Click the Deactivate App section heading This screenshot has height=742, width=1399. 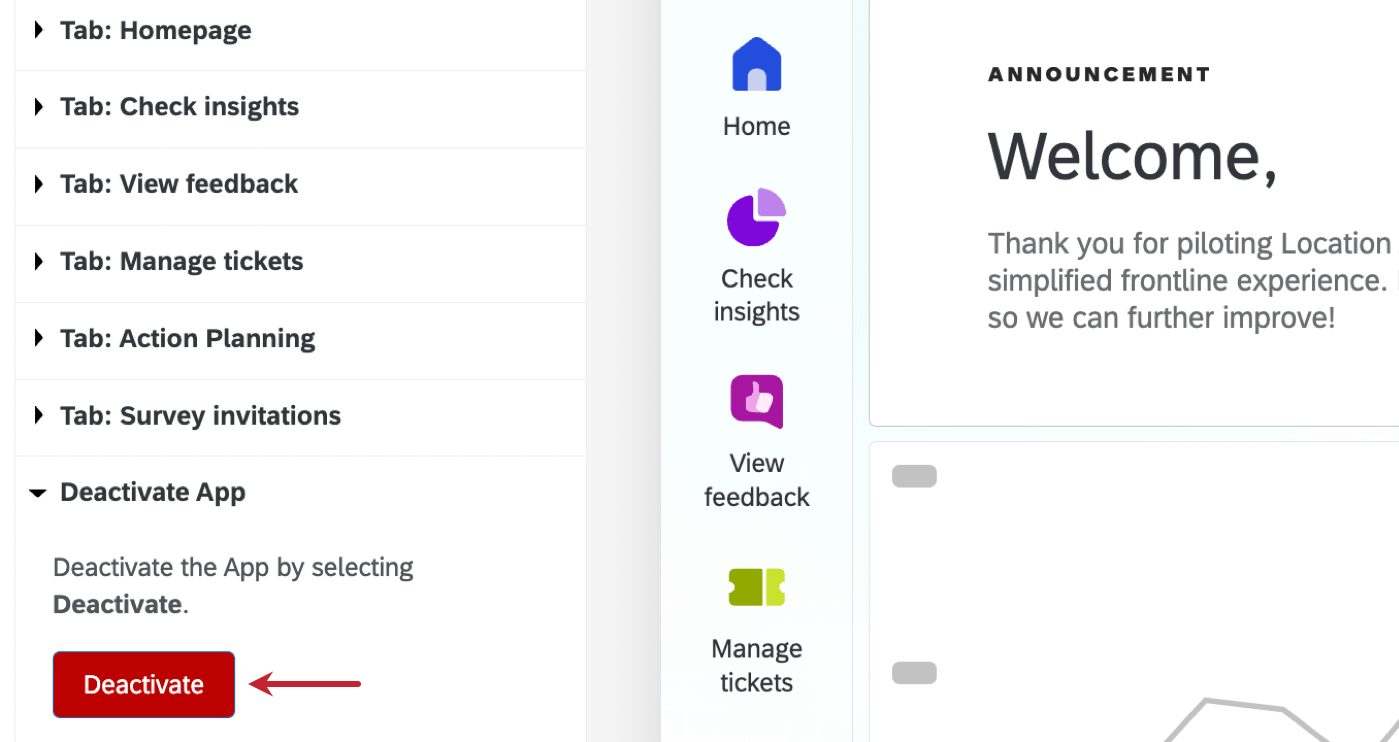(152, 492)
